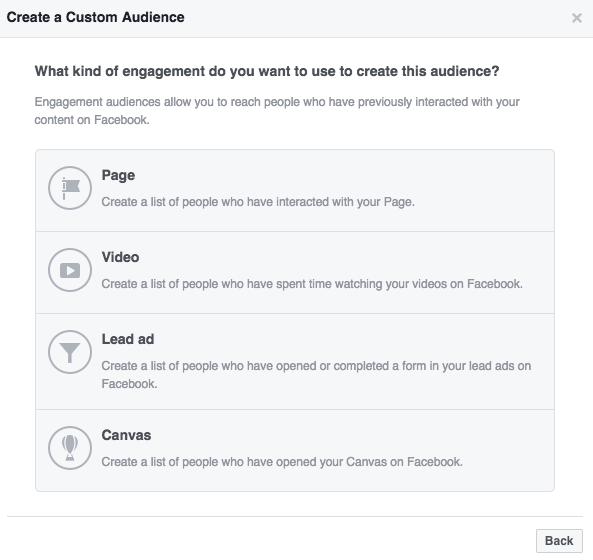
Task: Click the Page flag icon
Action: click(x=70, y=188)
